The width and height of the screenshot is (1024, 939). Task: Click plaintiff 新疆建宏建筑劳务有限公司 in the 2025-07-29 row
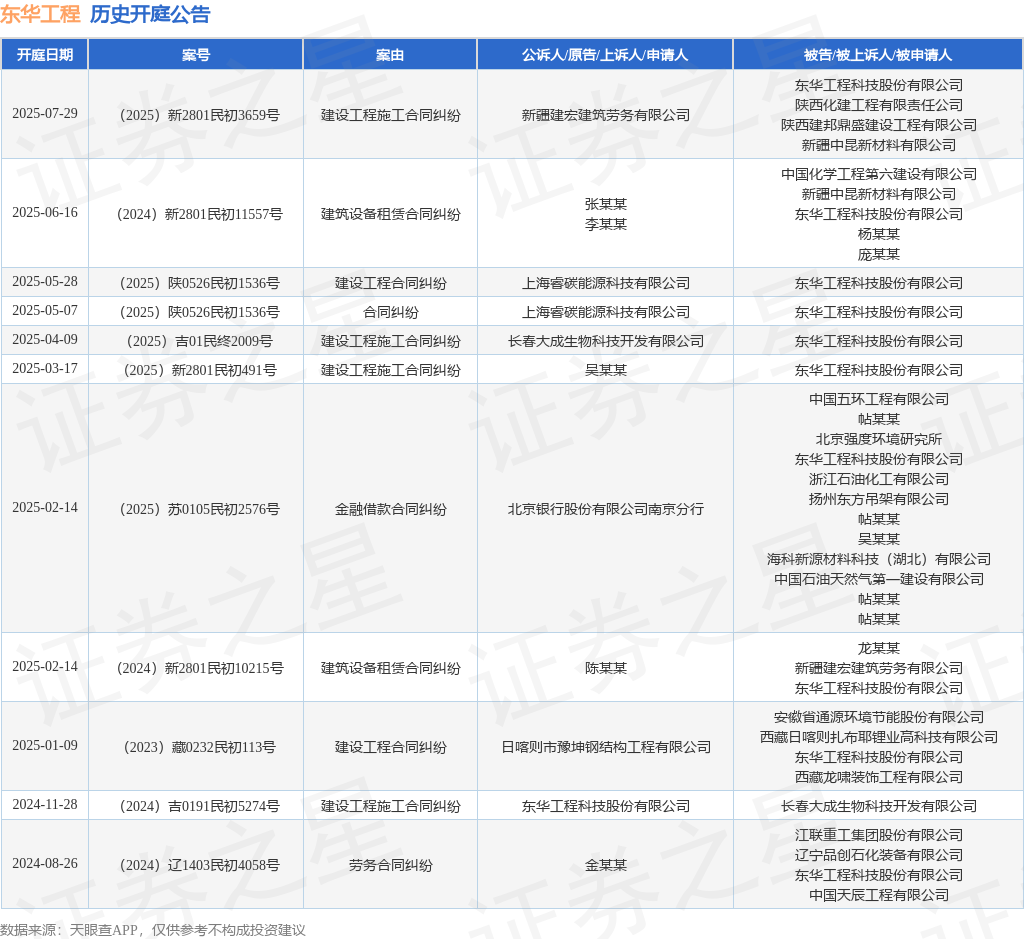coord(605,115)
